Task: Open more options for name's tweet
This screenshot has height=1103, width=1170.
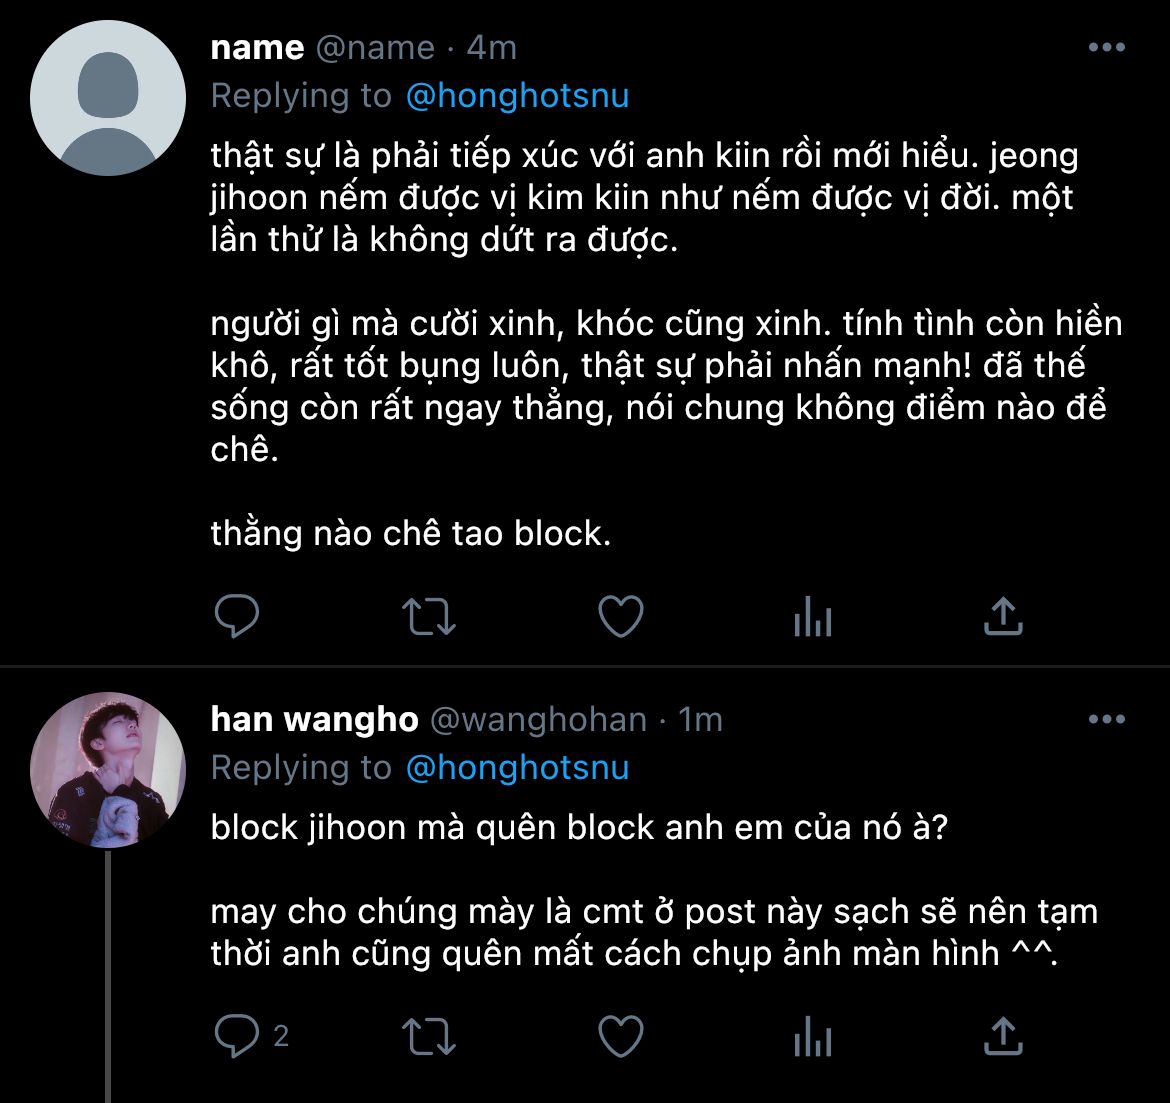Action: click(x=1106, y=48)
